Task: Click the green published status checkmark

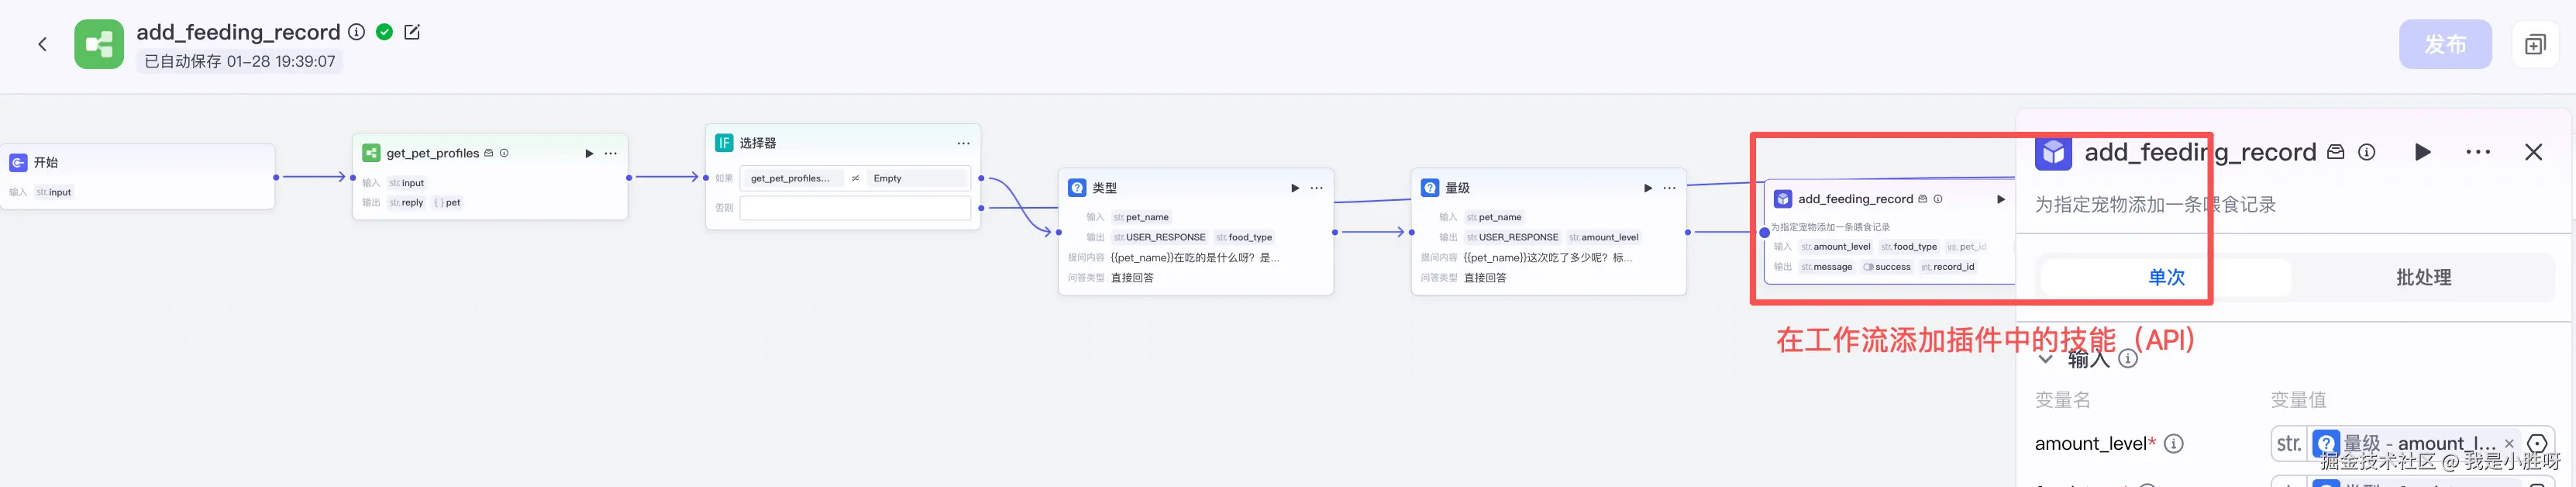Action: click(384, 32)
